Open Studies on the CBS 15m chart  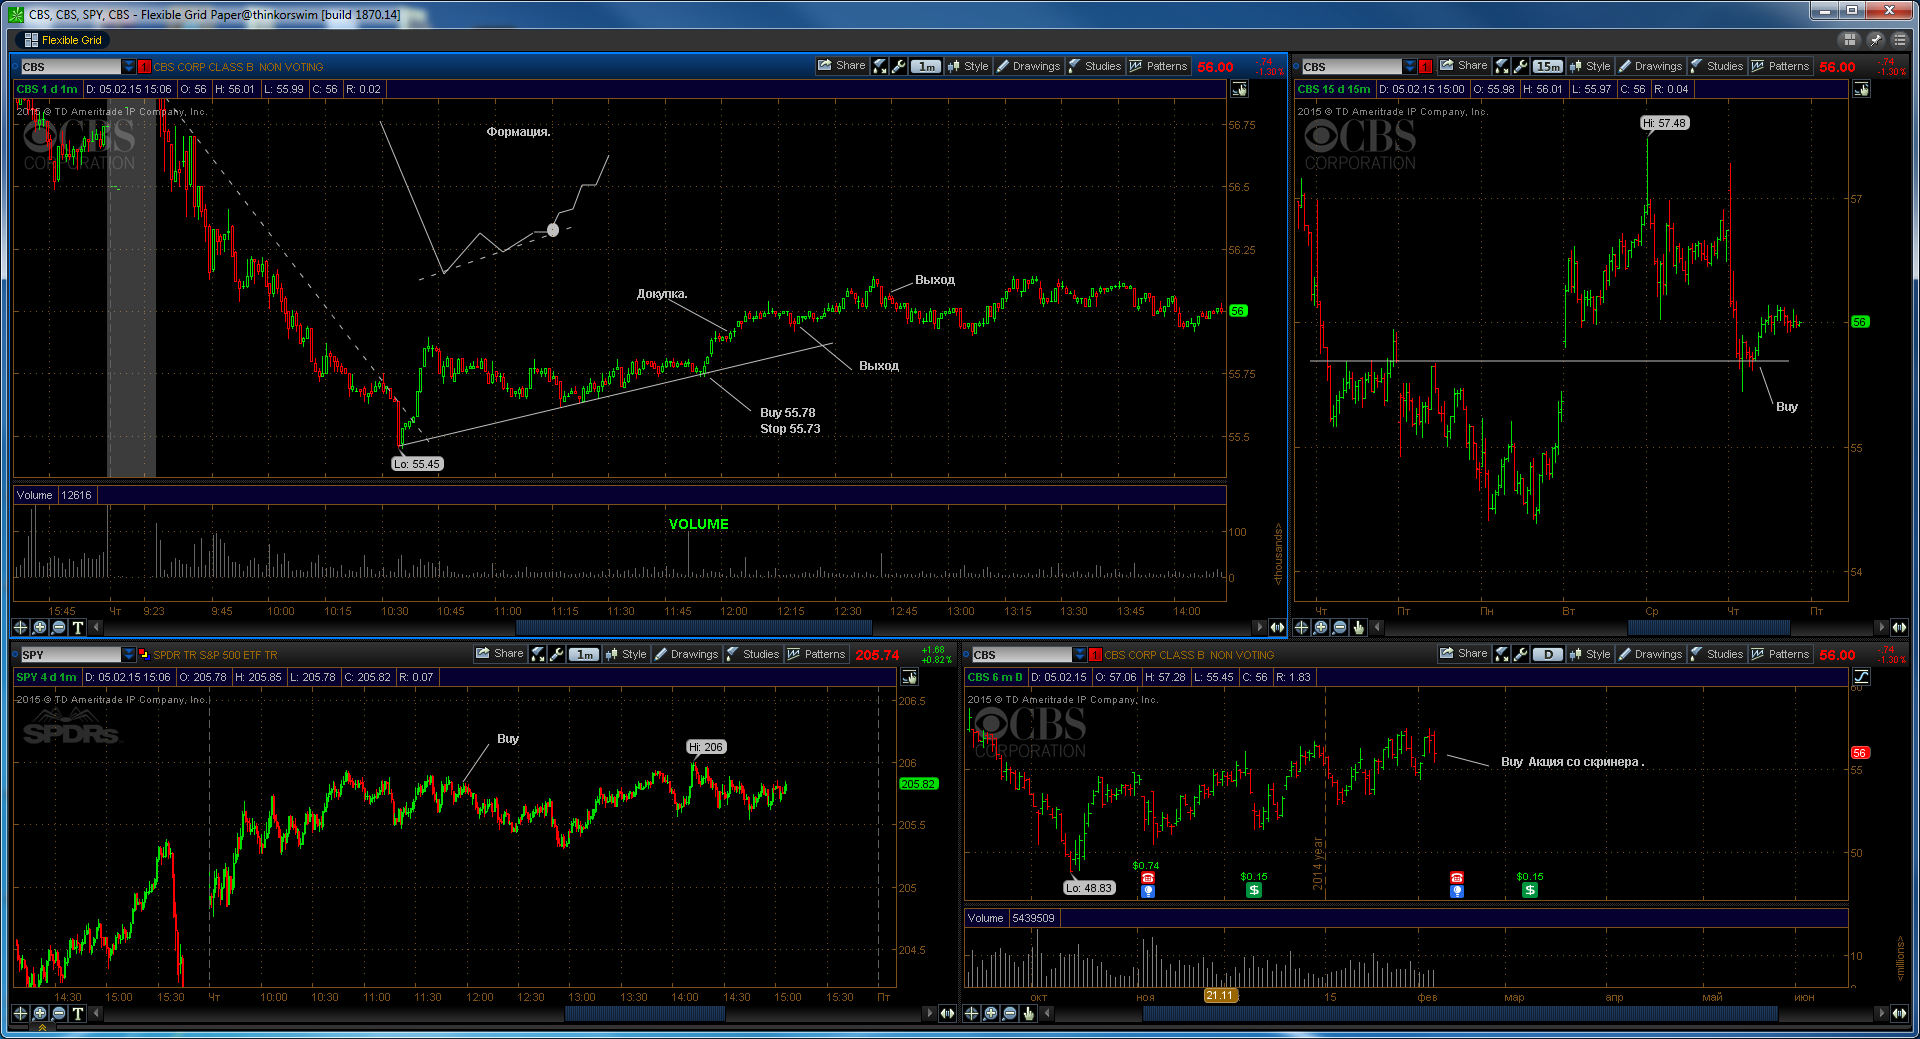(1717, 66)
